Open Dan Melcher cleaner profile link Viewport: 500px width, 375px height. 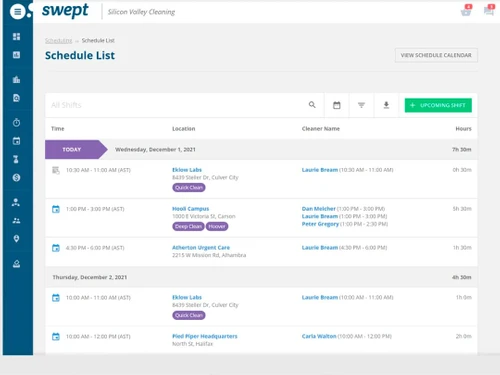pos(318,209)
